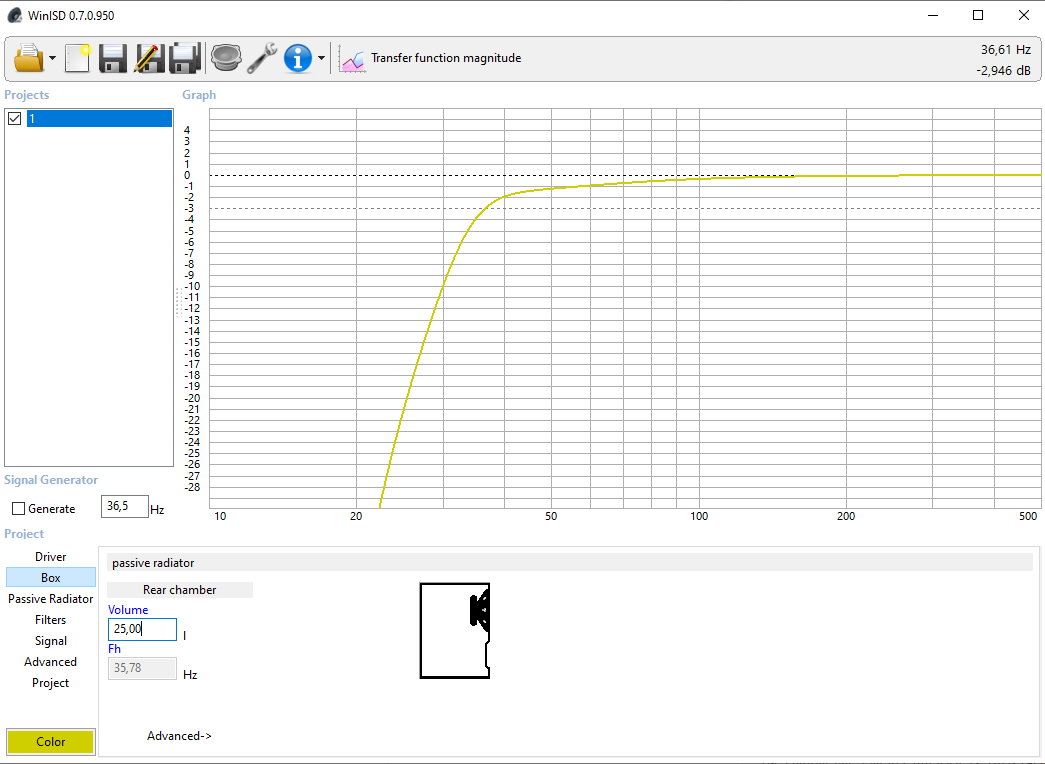Open the Advanced tab
1045x764 pixels.
pos(51,662)
